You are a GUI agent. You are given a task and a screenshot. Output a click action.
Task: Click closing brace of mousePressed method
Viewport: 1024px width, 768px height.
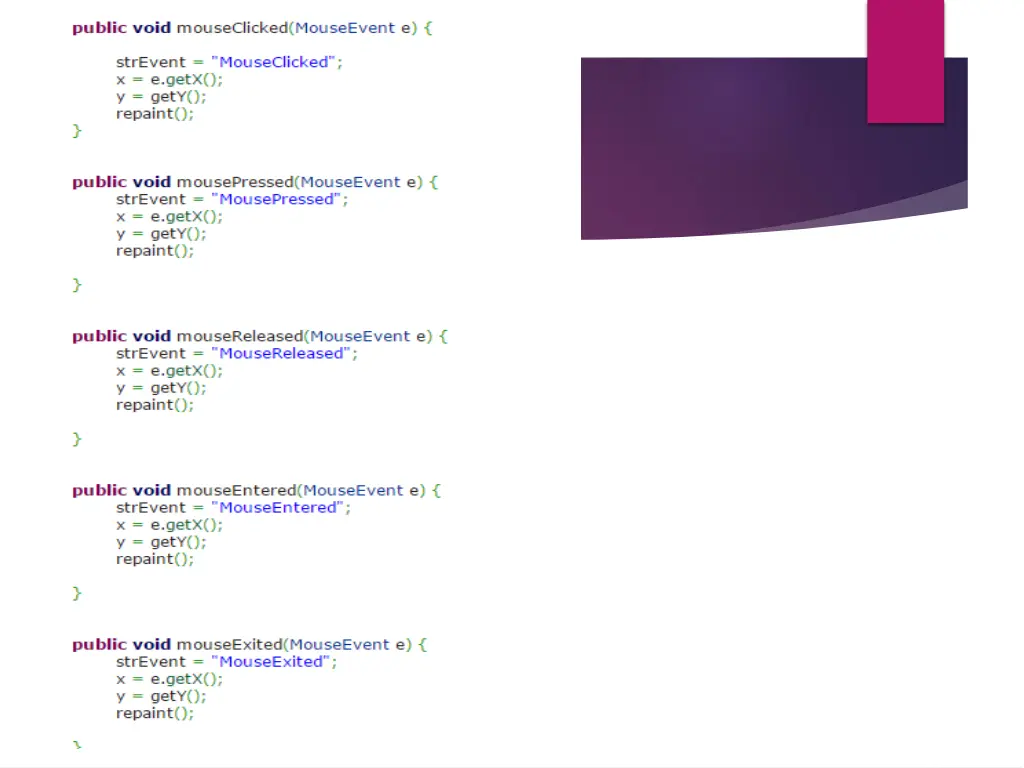[76, 285]
